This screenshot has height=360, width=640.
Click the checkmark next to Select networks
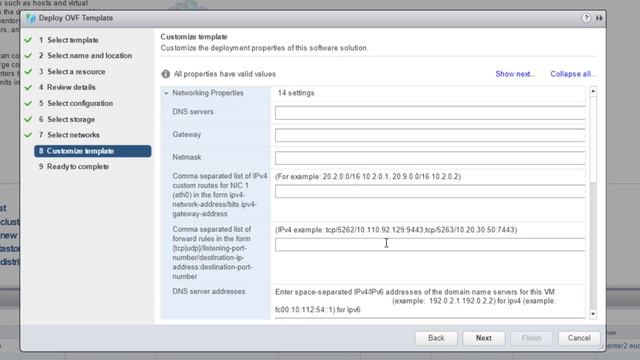pyautogui.click(x=28, y=135)
